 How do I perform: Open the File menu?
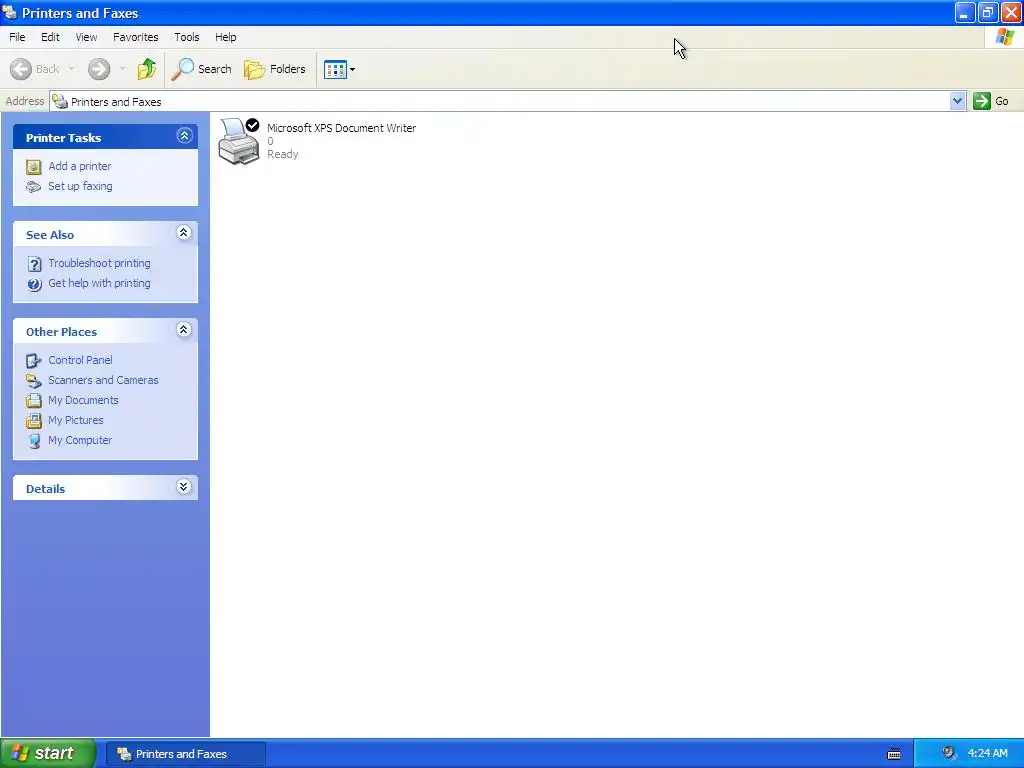[17, 37]
